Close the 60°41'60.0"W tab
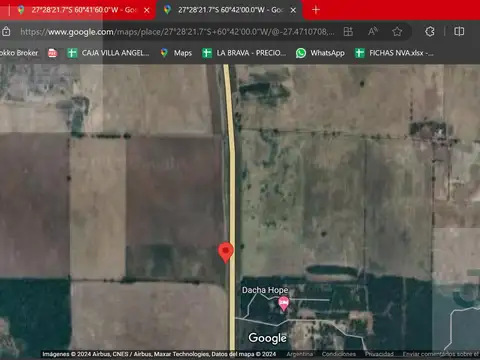The width and height of the screenshot is (480, 360). click(147, 10)
